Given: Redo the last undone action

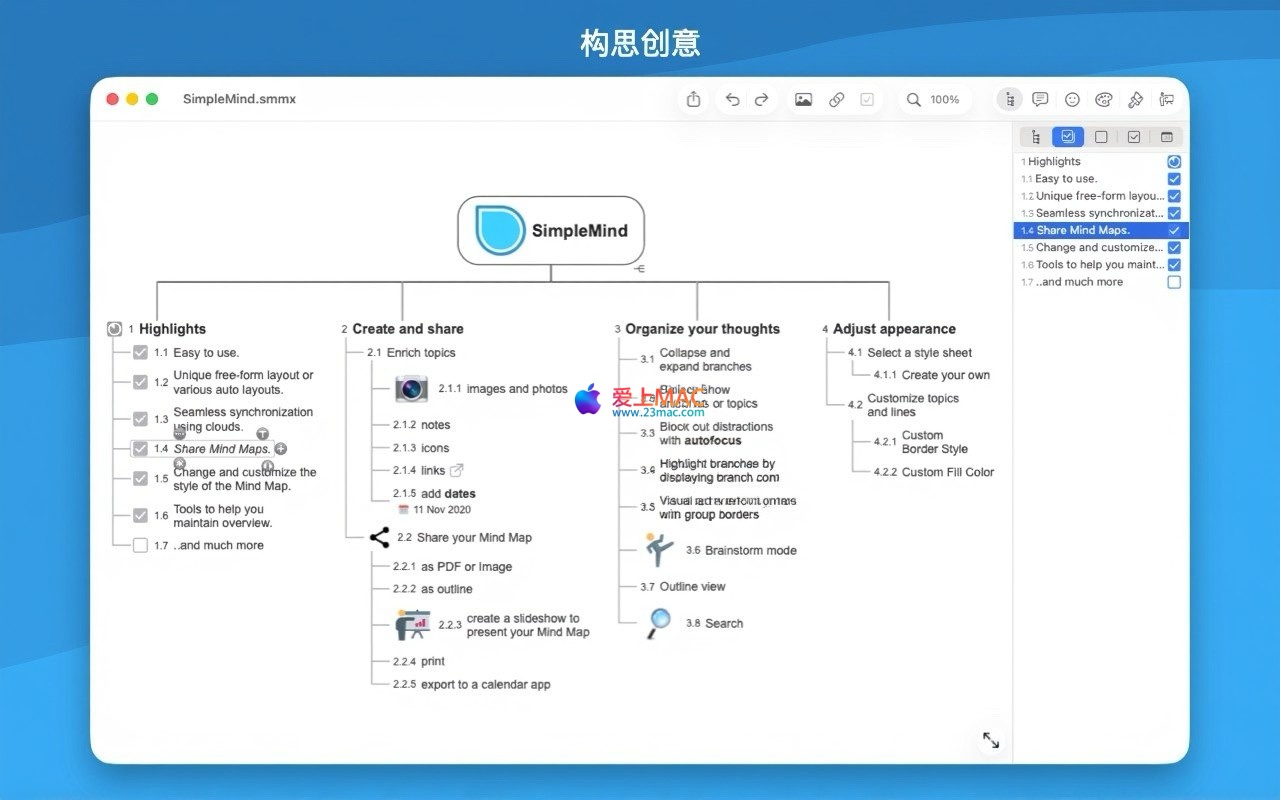Looking at the screenshot, I should (x=761, y=99).
